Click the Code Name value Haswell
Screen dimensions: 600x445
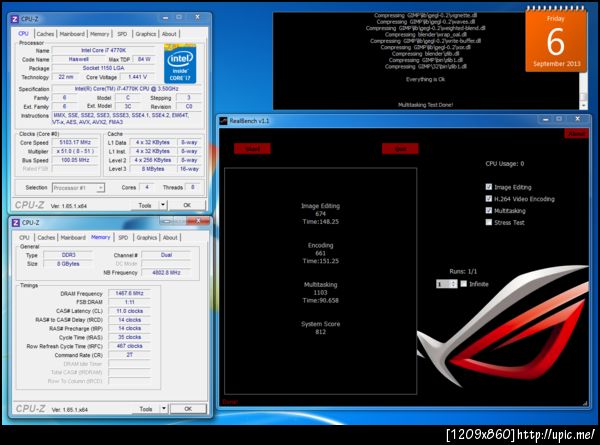pyautogui.click(x=78, y=59)
